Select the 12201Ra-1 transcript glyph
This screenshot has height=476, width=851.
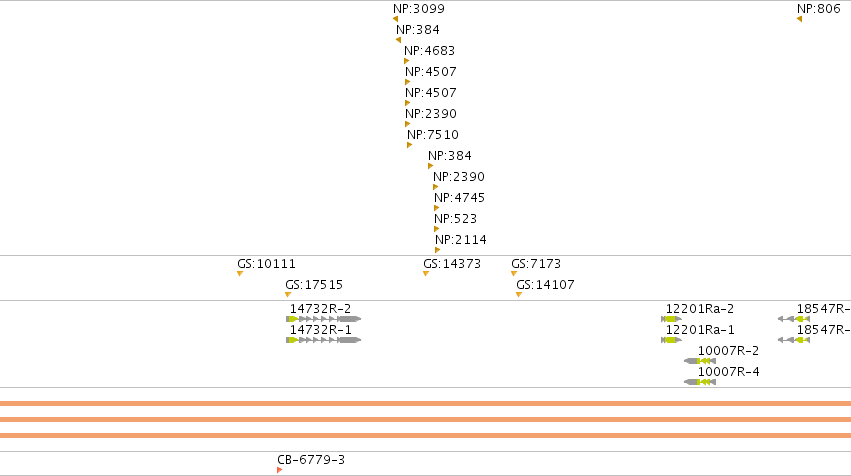(671, 340)
